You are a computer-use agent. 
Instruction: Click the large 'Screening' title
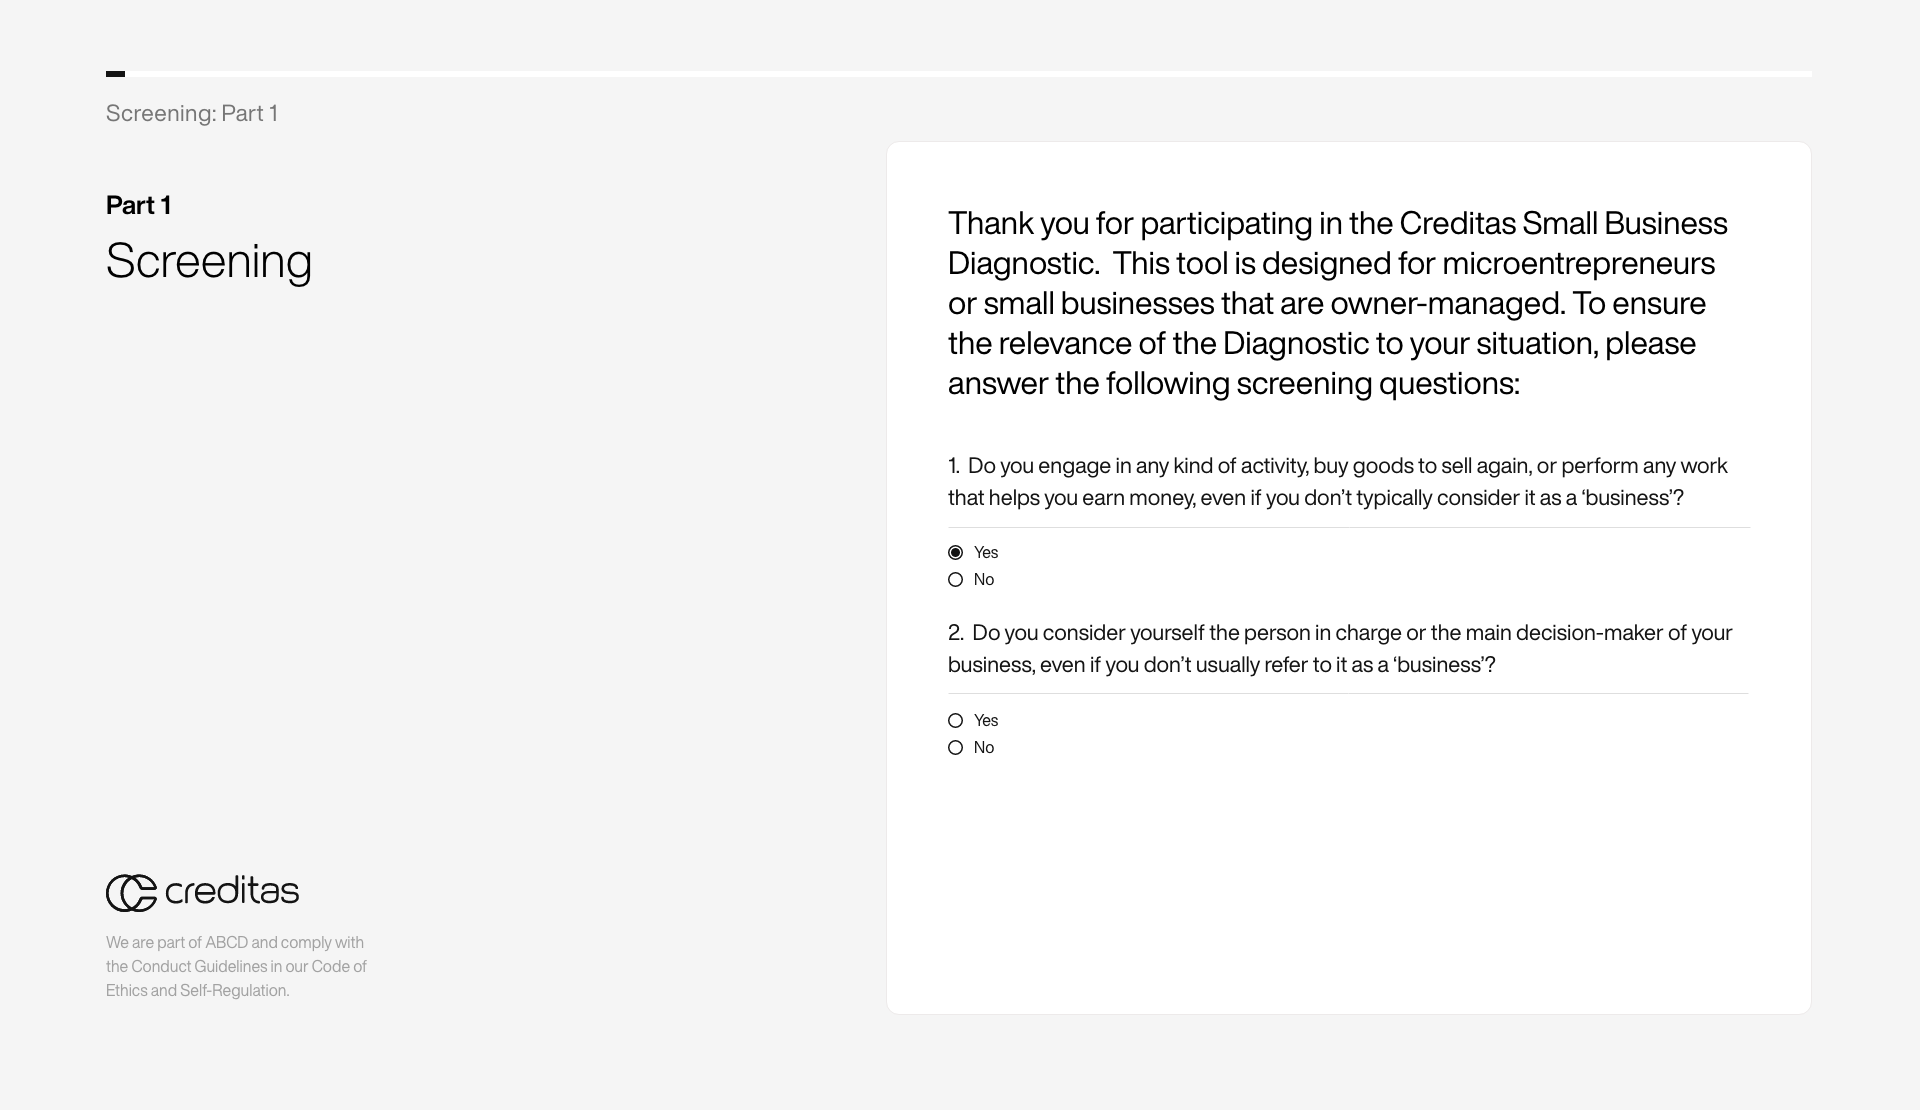coord(209,262)
